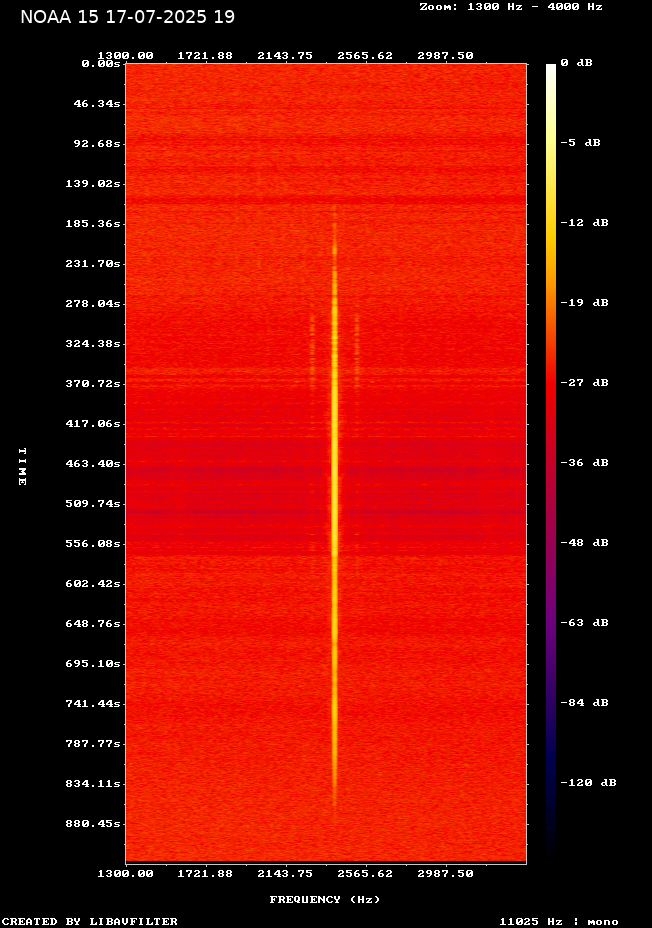Click the -12 dB color scale label

tap(584, 223)
